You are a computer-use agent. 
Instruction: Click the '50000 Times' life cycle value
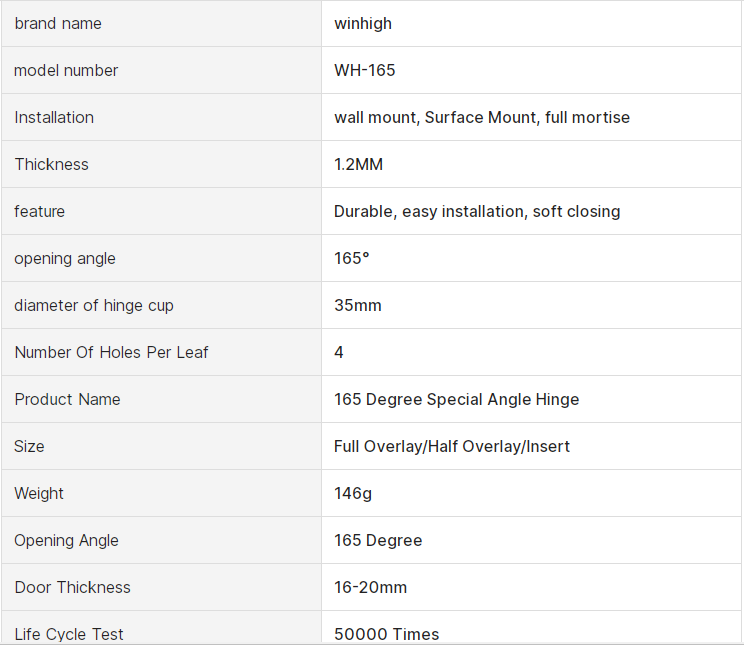point(386,634)
